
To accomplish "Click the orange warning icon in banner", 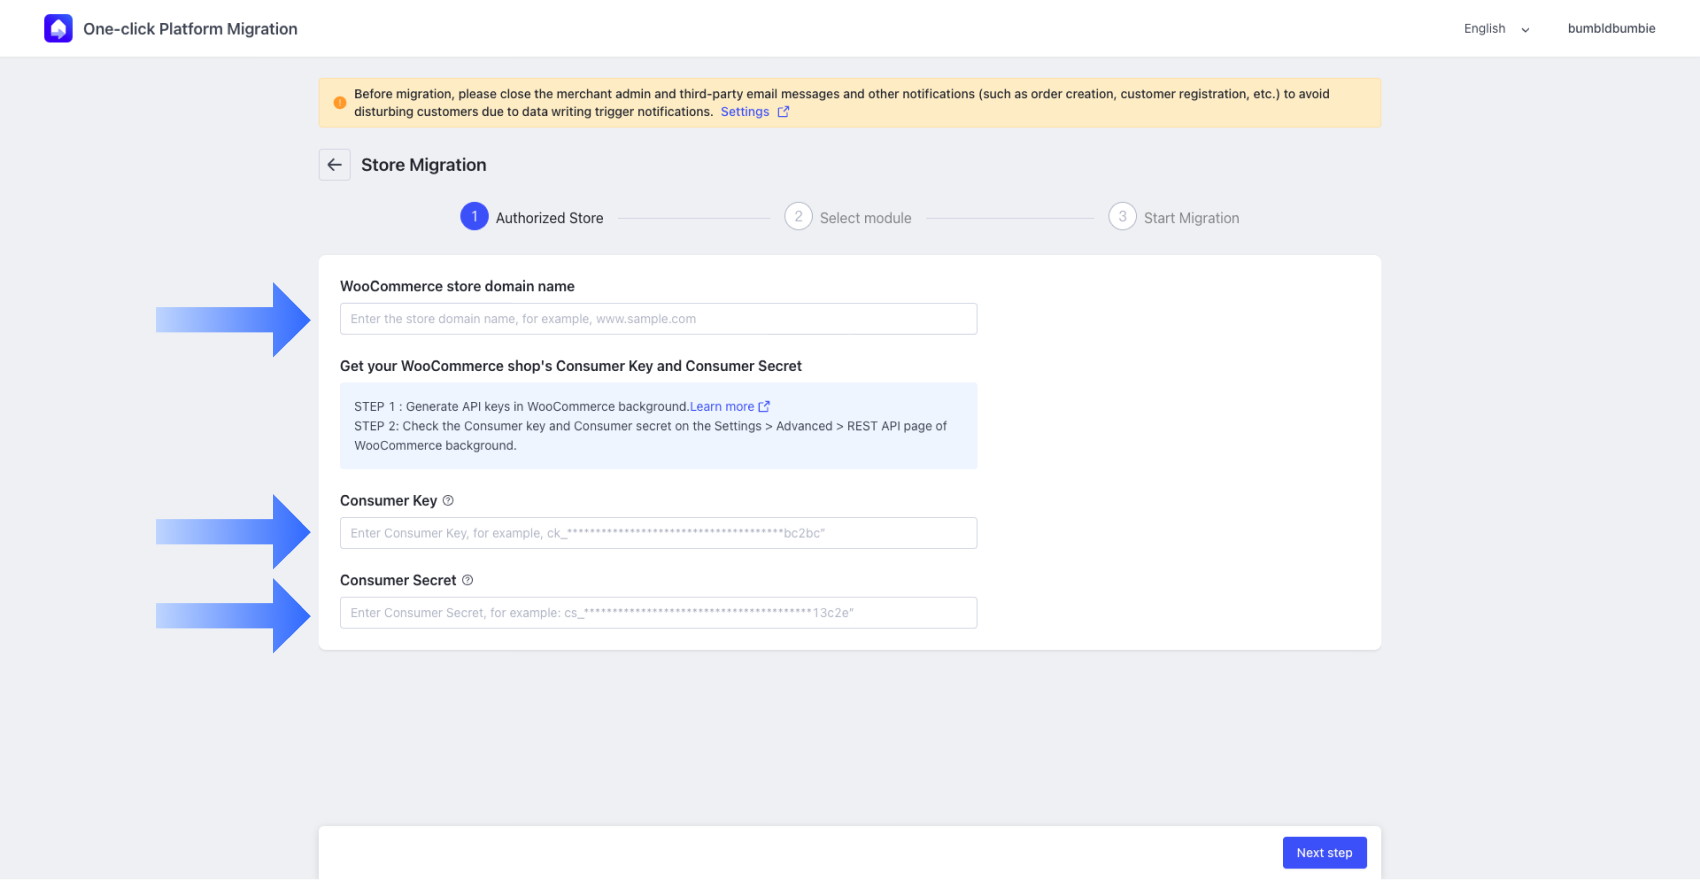I will [x=340, y=103].
